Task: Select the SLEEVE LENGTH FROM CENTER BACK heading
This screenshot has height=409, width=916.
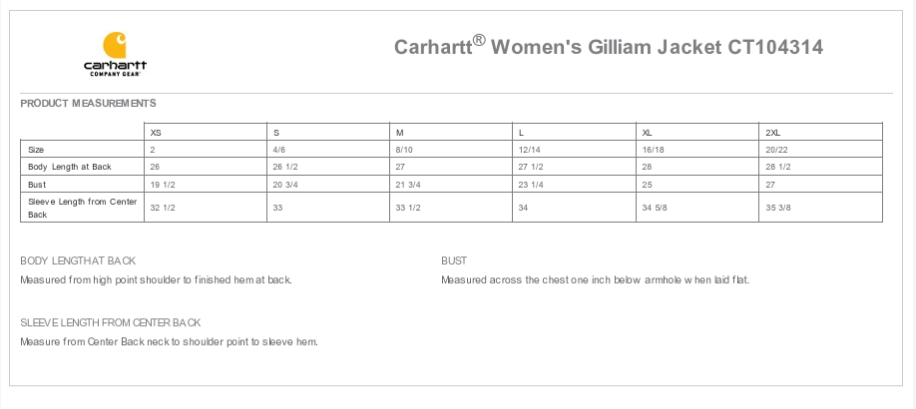Action: (110, 323)
